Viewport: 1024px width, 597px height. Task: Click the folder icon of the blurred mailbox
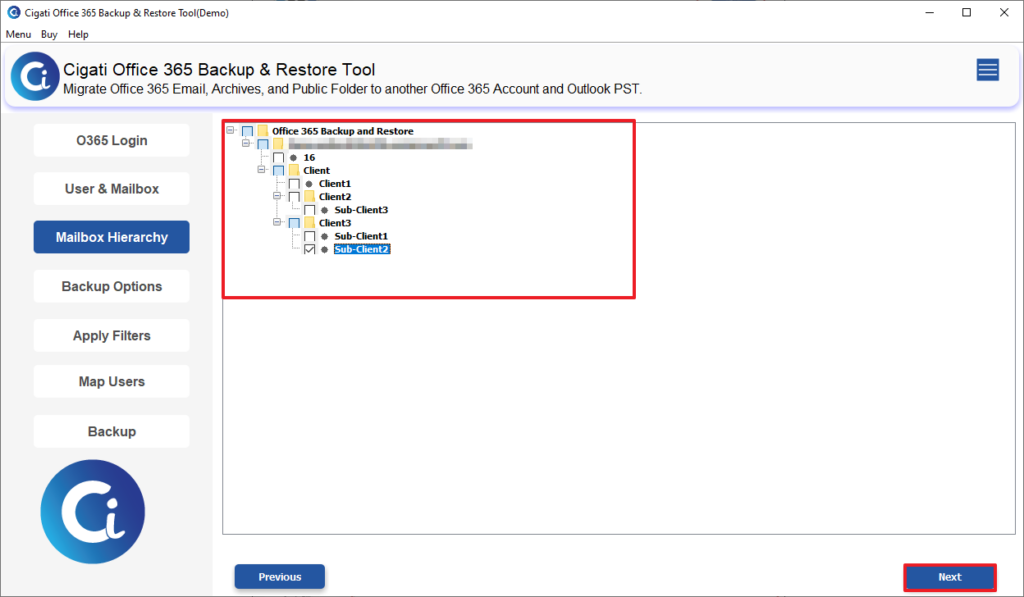click(x=278, y=144)
